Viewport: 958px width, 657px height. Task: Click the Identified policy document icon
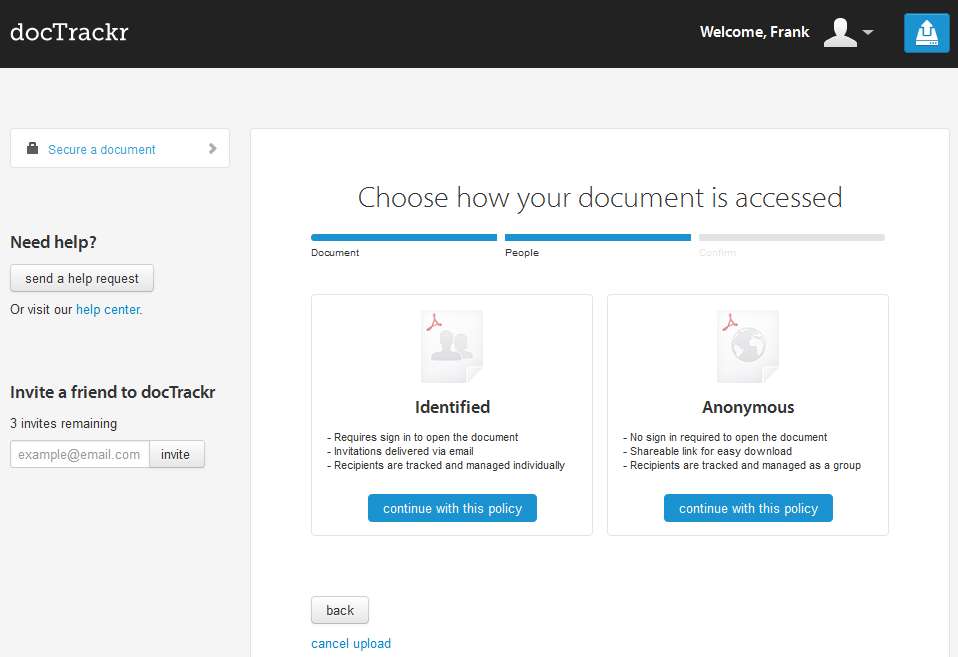(452, 346)
